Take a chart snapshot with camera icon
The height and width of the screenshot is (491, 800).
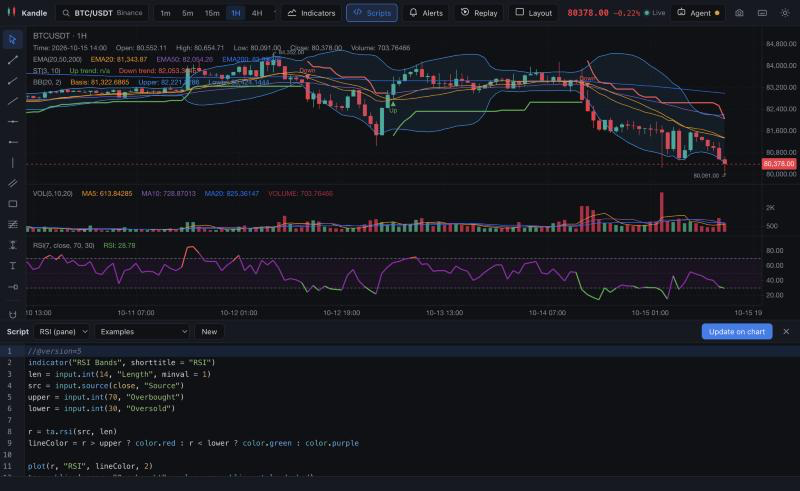click(x=739, y=13)
